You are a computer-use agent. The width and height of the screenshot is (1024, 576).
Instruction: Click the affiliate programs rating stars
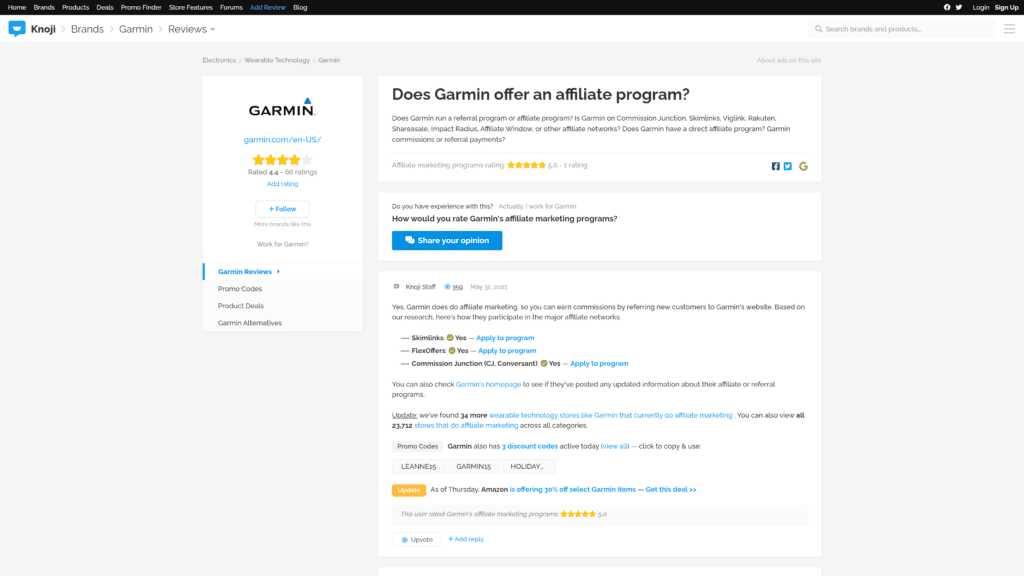526,165
